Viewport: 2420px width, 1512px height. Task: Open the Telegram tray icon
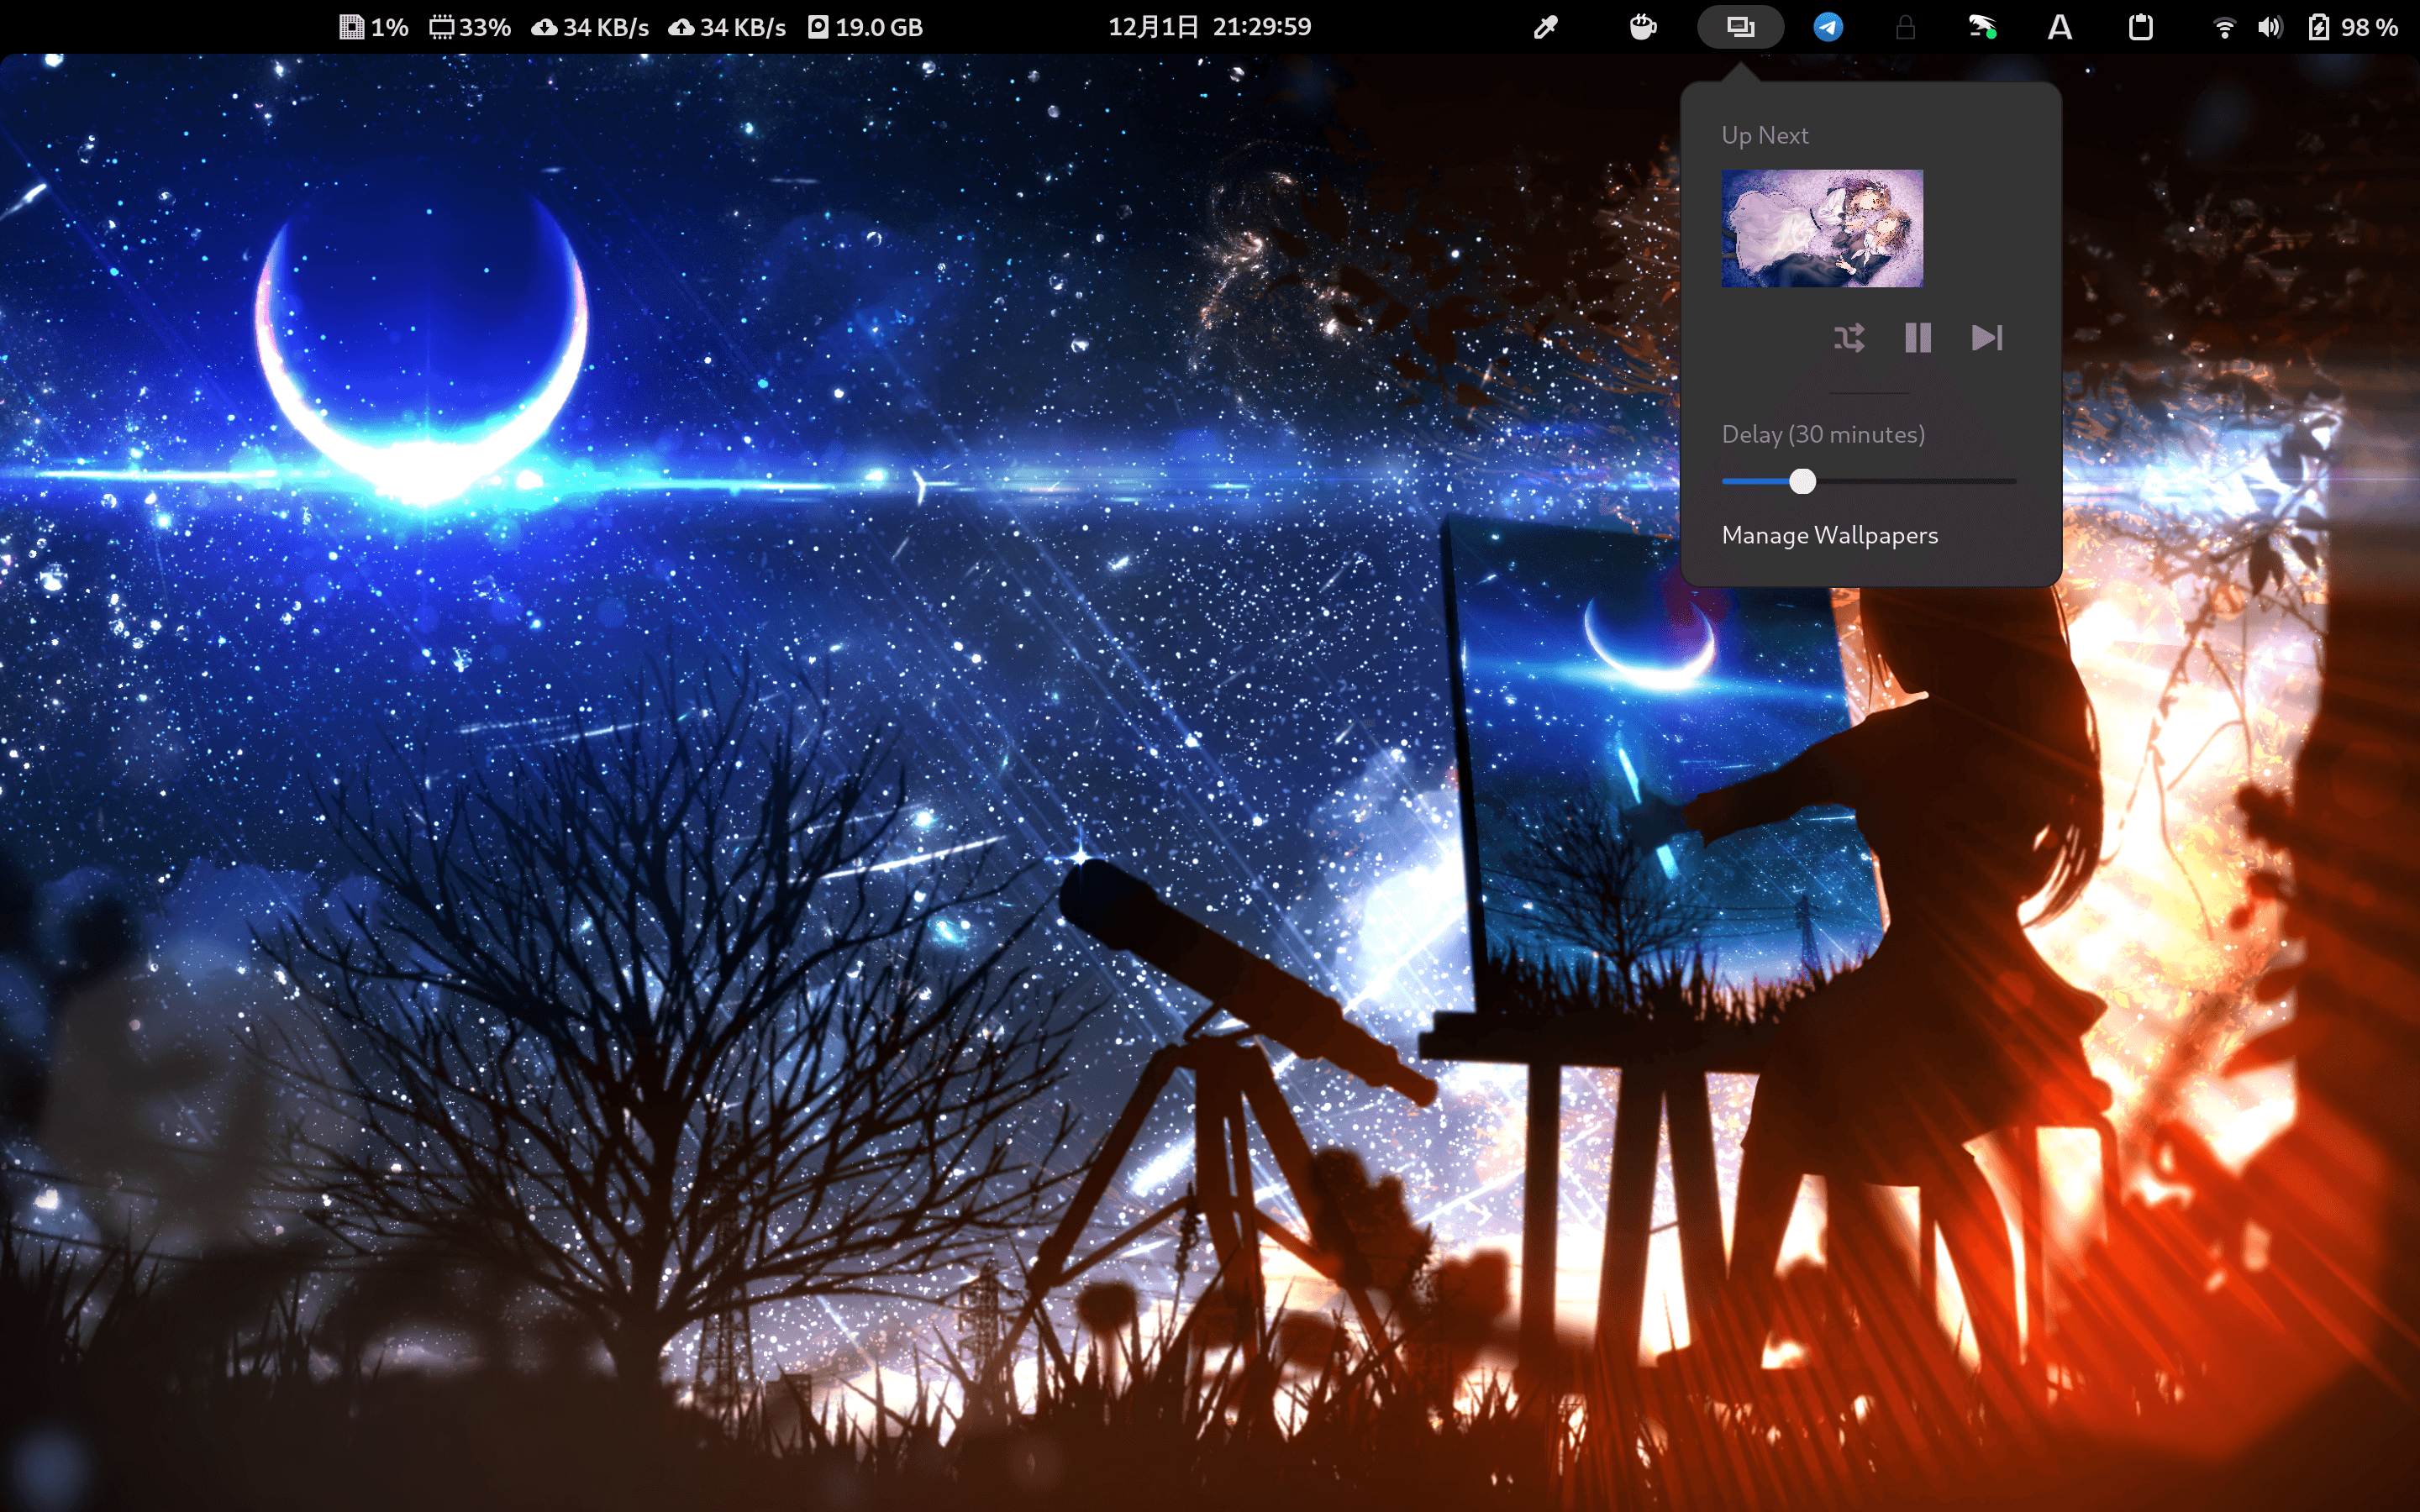(x=1828, y=27)
